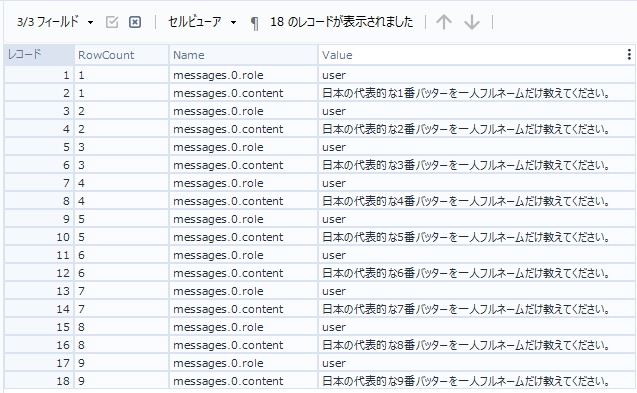The width and height of the screenshot is (637, 393).
Task: Click the up arrow previous record icon
Action: [444, 22]
